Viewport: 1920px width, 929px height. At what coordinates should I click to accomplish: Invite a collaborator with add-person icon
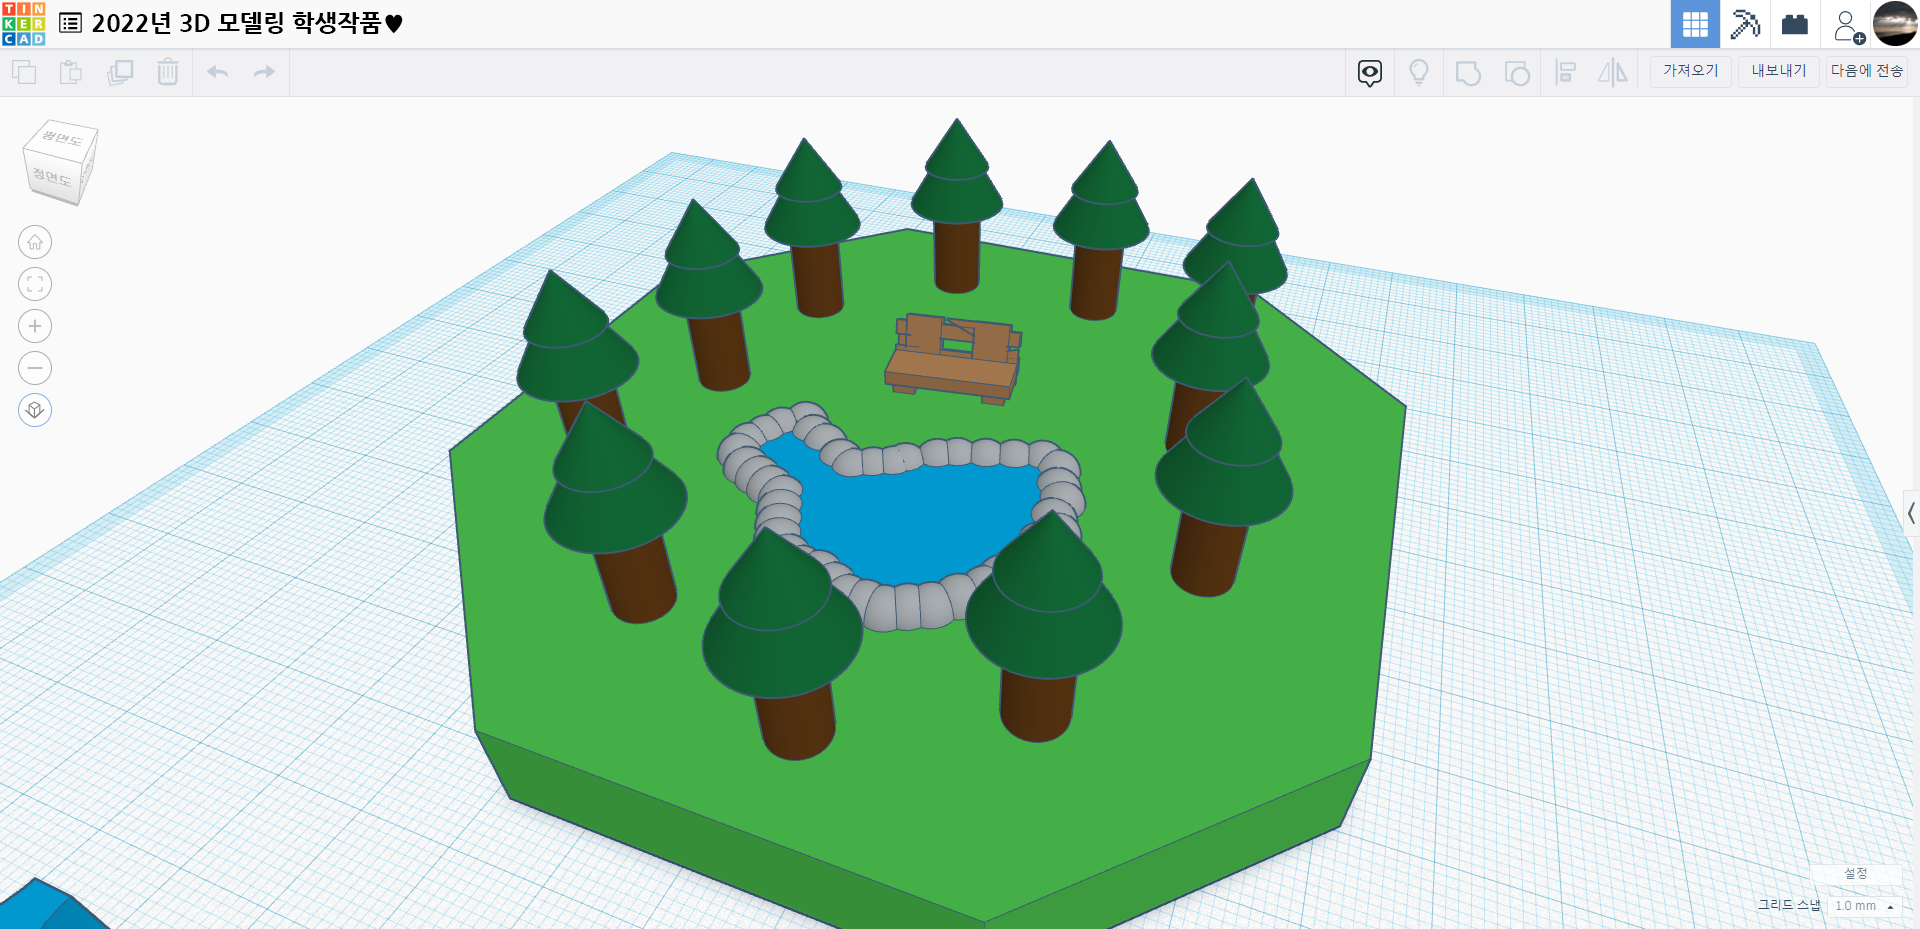click(x=1847, y=26)
